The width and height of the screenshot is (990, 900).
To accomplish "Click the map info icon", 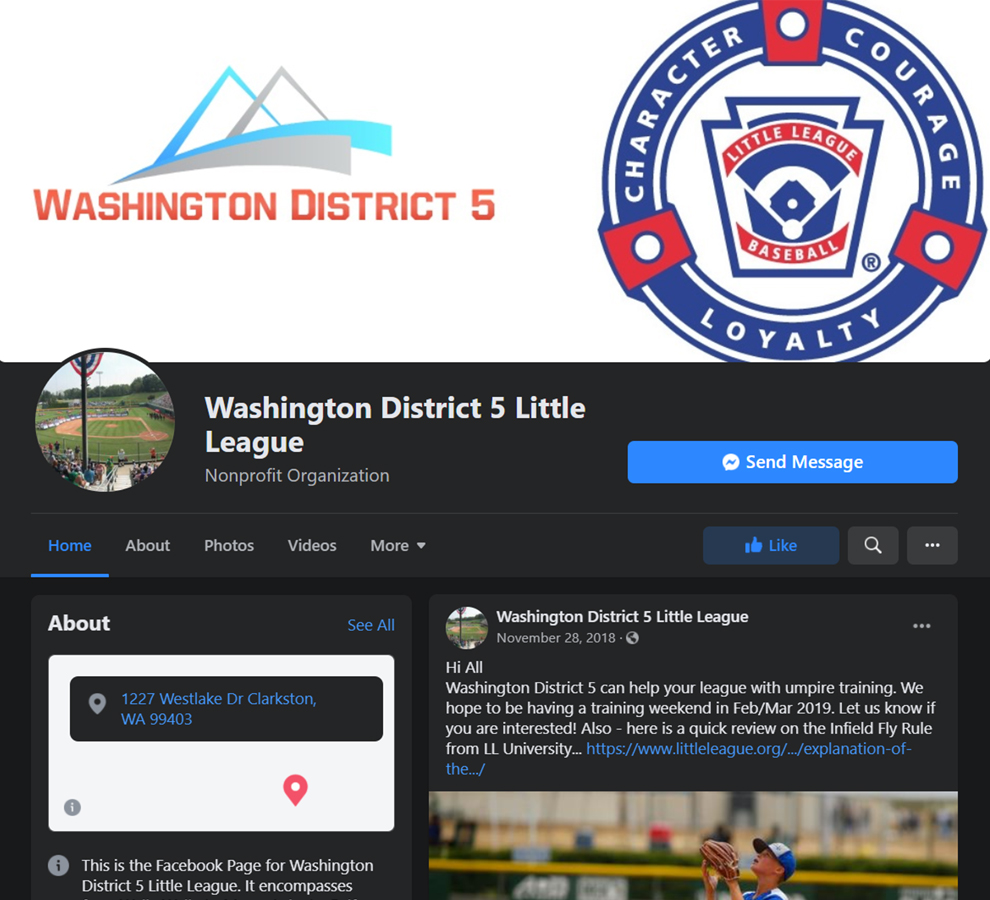I will 72,807.
